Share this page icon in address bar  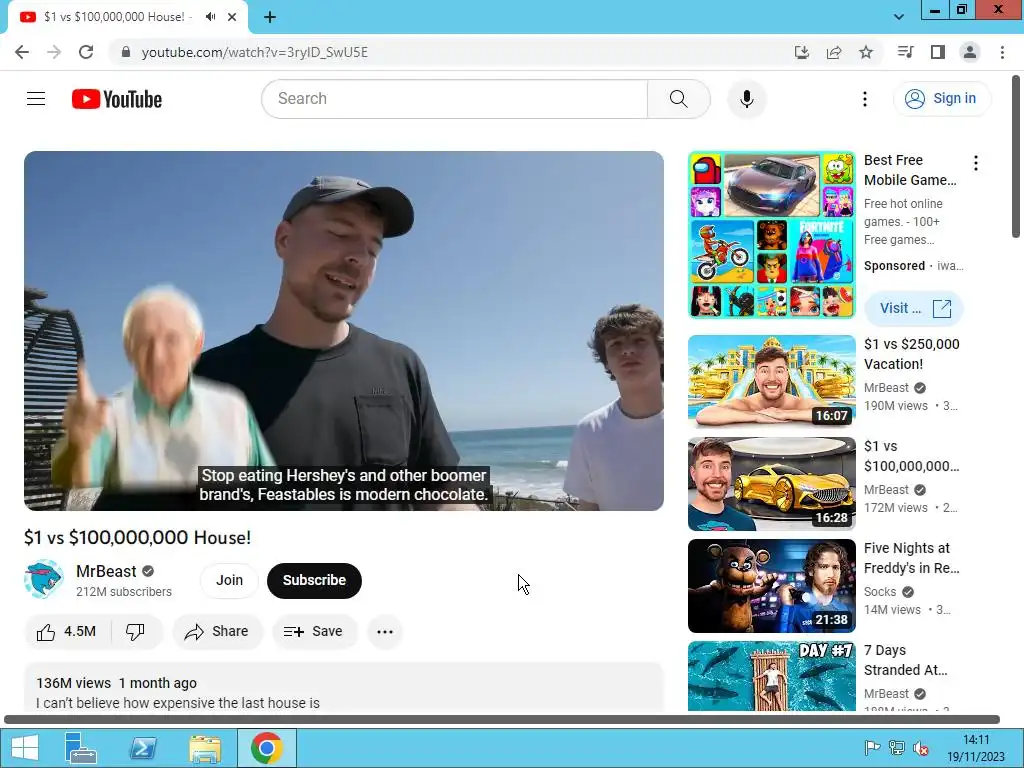(834, 52)
